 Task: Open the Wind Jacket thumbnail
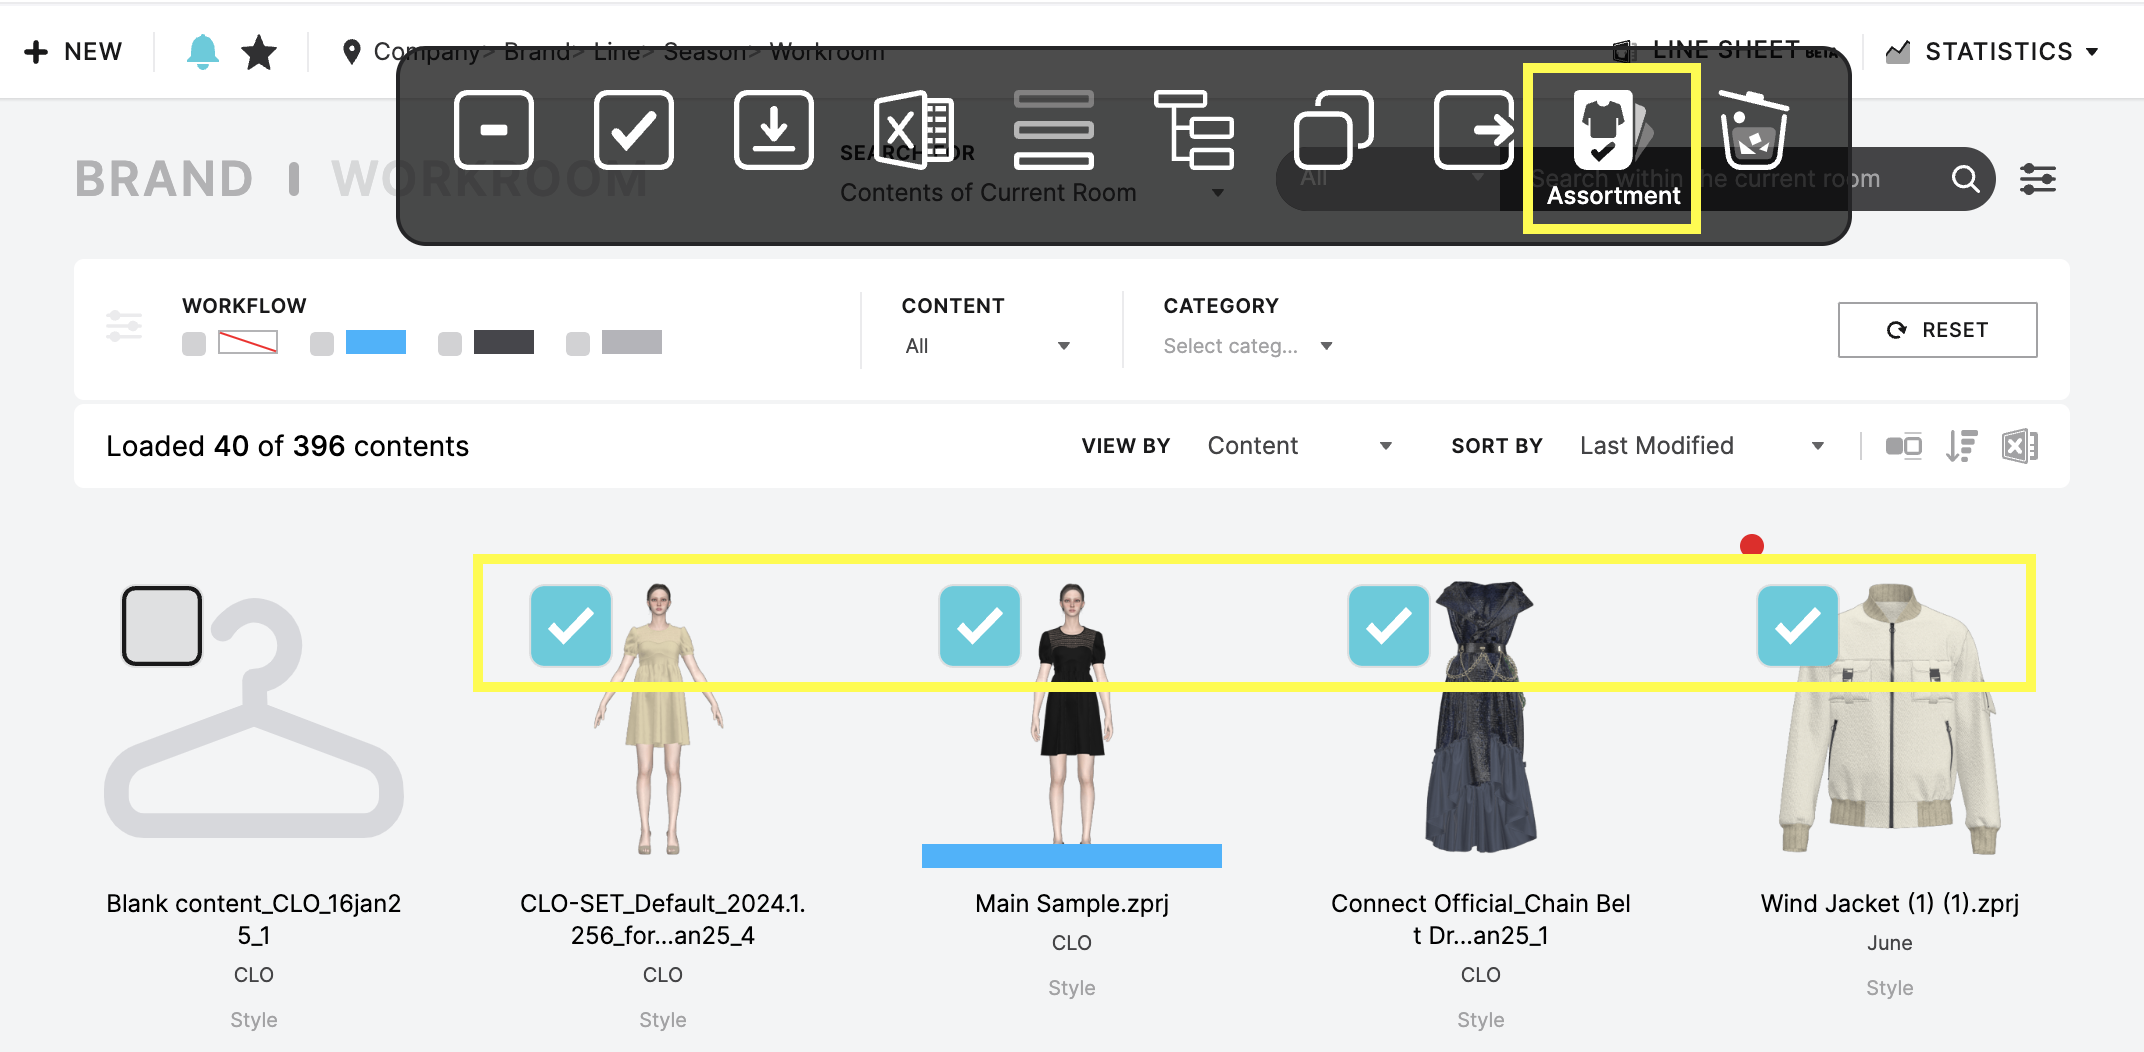[1890, 718]
